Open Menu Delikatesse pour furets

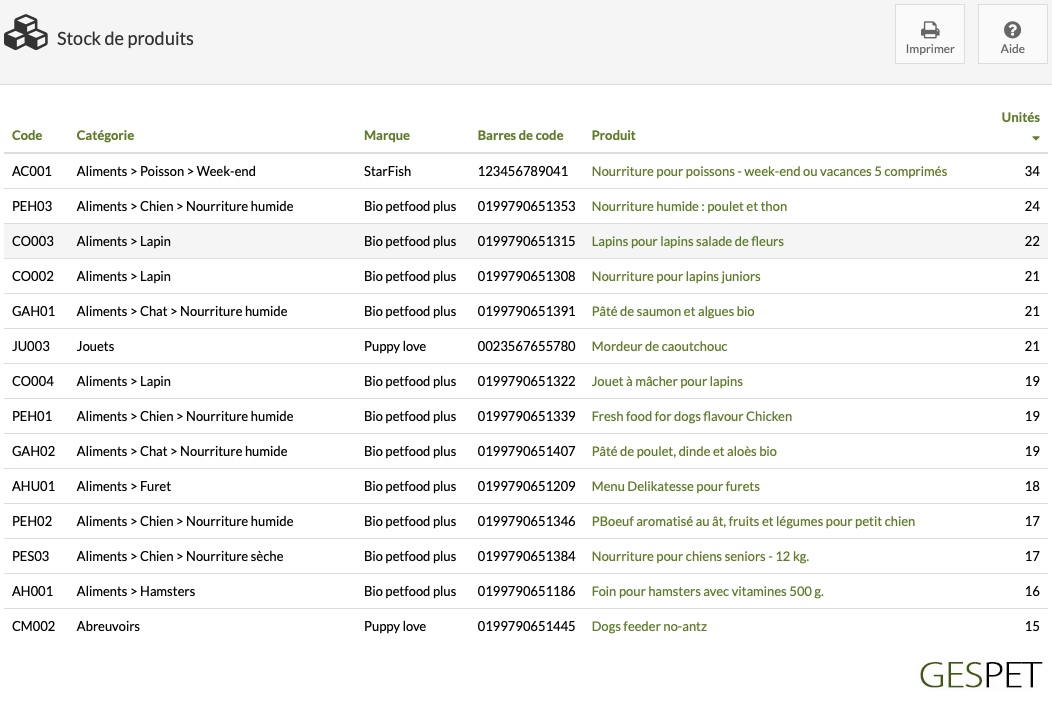coord(676,486)
